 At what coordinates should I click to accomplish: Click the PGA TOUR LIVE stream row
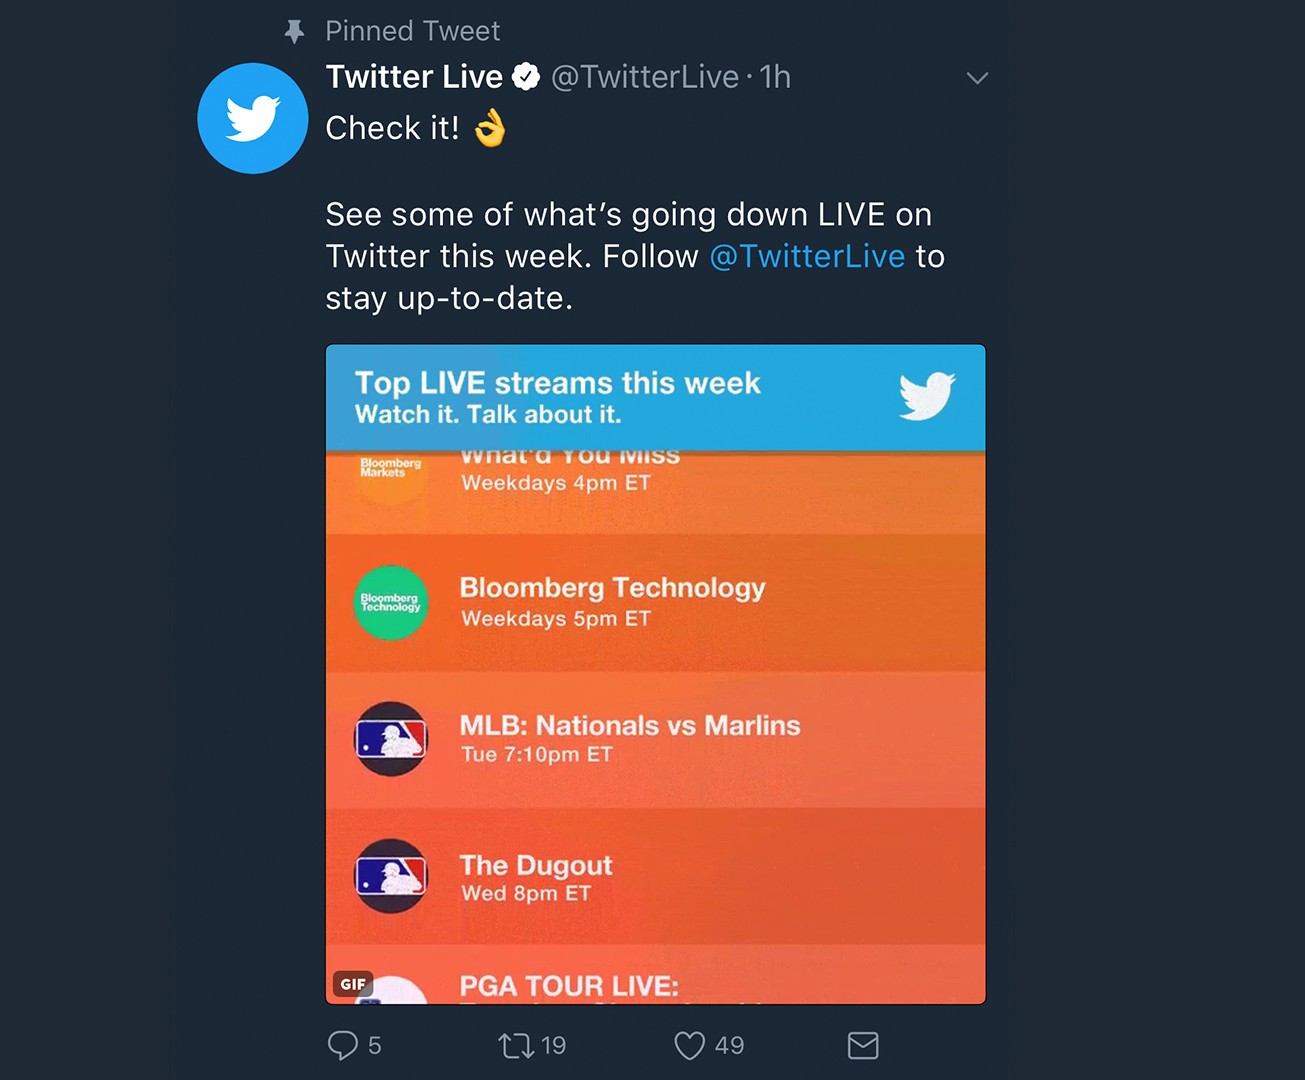click(569, 985)
